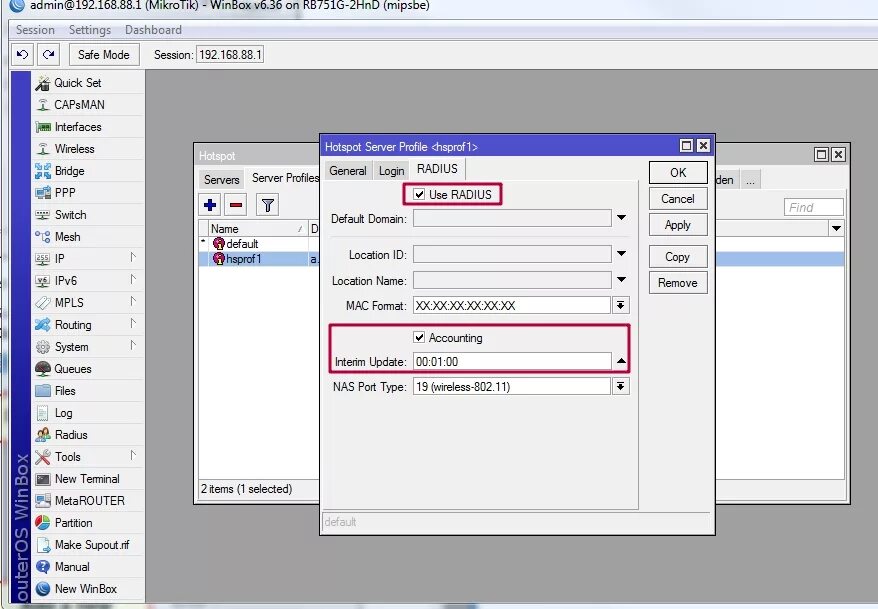Screen dimensions: 878x609
Task: Open the Session menu
Action: (35, 30)
